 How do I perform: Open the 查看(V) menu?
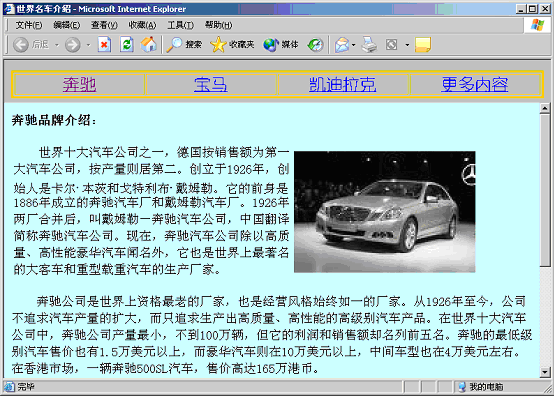point(104,25)
